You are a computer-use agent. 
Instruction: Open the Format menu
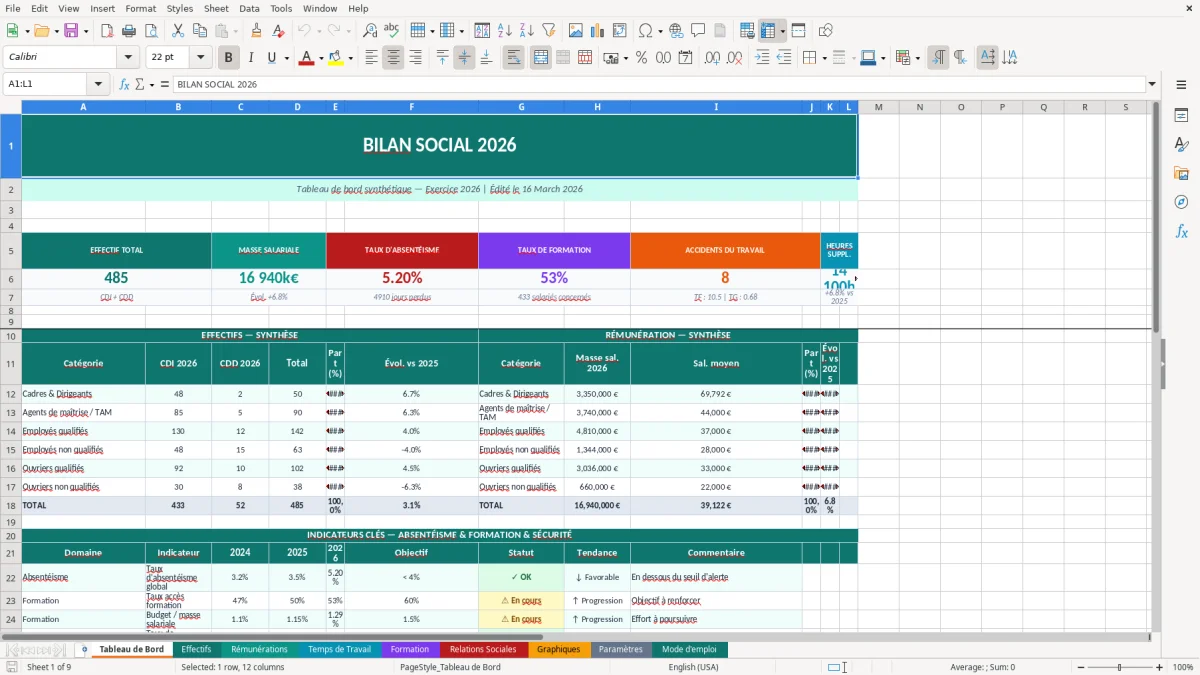coord(141,8)
